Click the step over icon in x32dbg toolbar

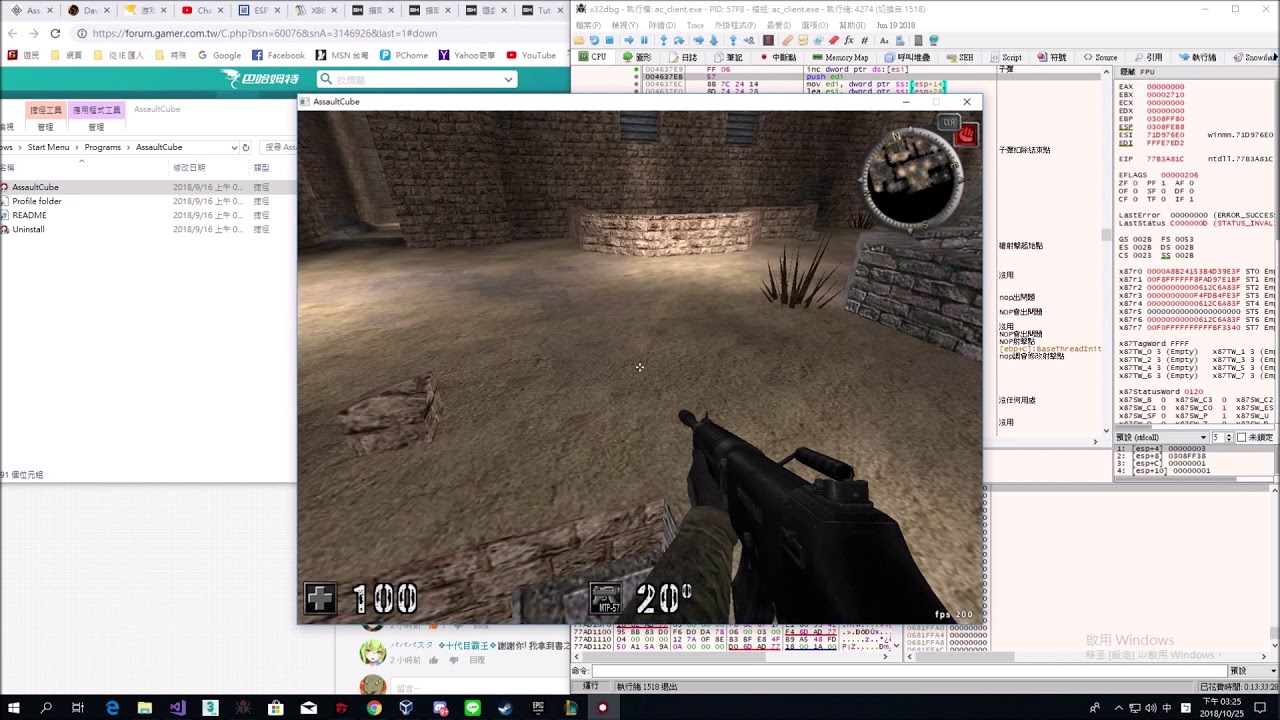click(x=679, y=40)
